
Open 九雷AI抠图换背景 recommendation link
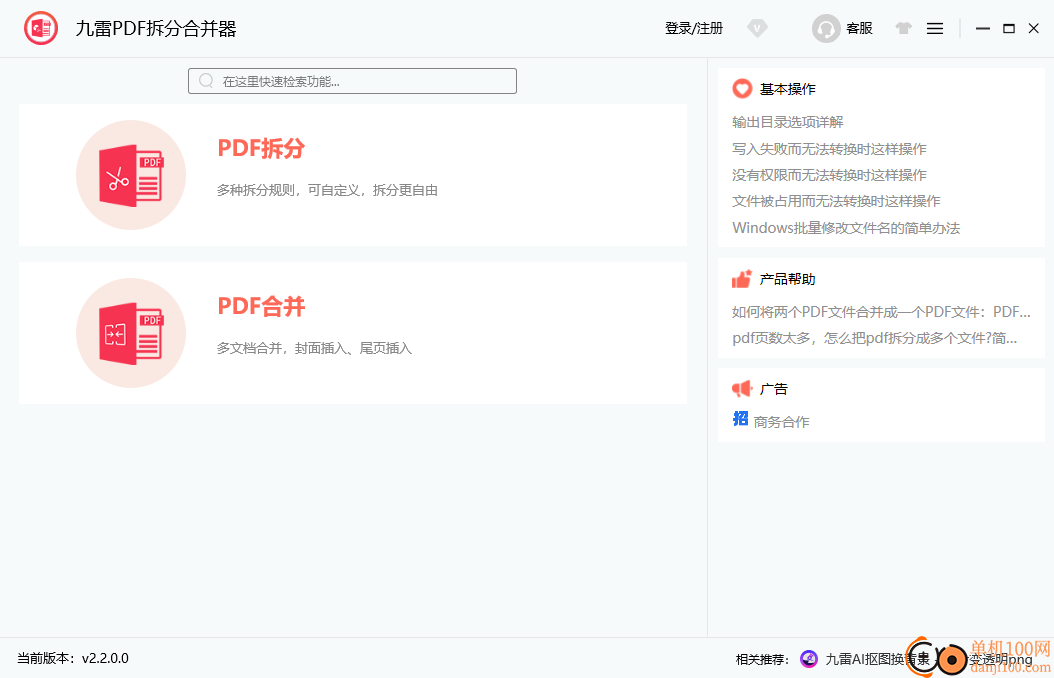pos(877,659)
